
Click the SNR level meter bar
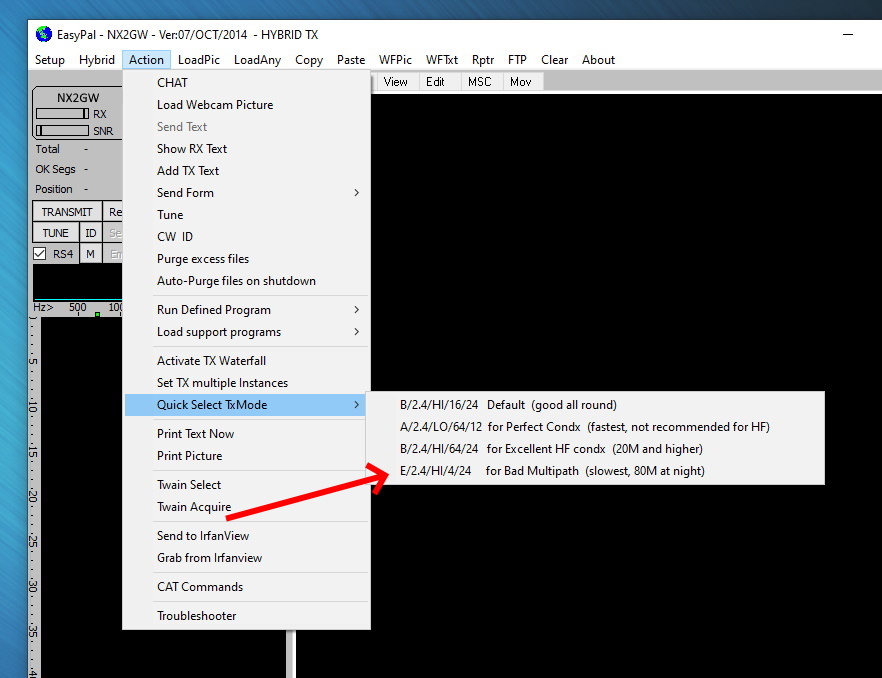click(62, 131)
